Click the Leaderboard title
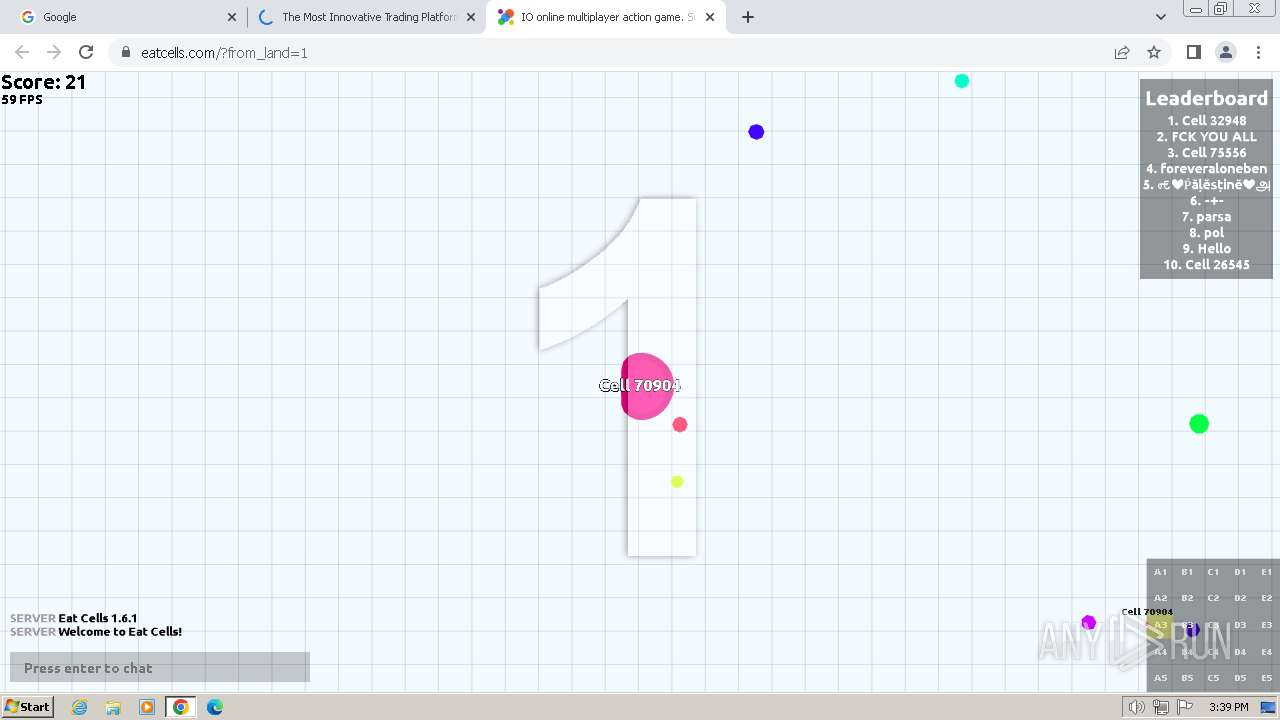Screen dimensions: 1280x720 (x=1206, y=98)
